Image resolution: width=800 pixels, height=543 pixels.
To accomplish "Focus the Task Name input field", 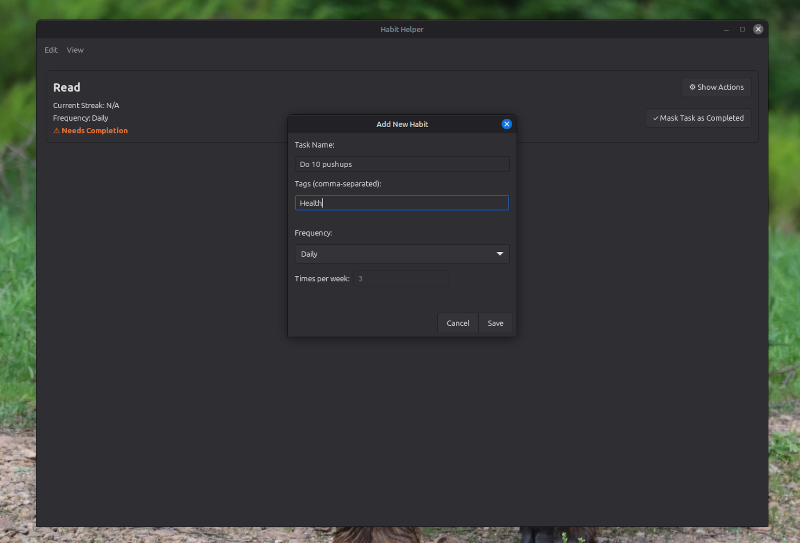I will [402, 164].
